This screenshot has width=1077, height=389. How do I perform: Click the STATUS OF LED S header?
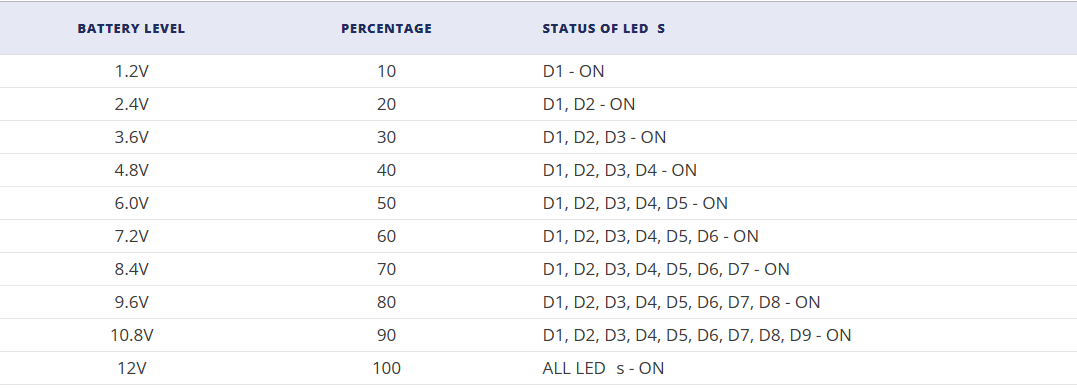(604, 29)
